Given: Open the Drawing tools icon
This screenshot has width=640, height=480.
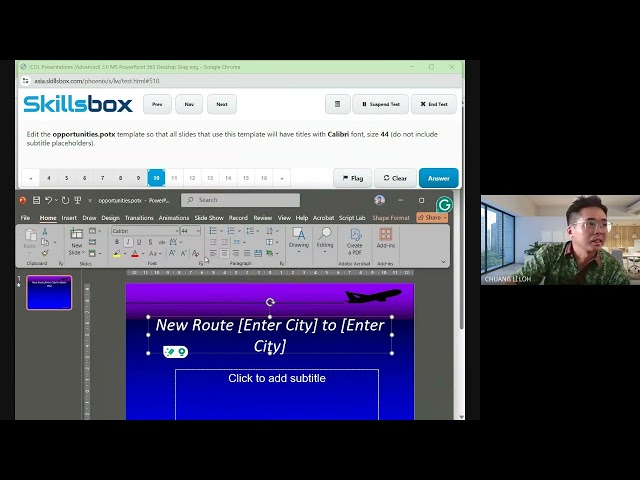Looking at the screenshot, I should point(299,234).
